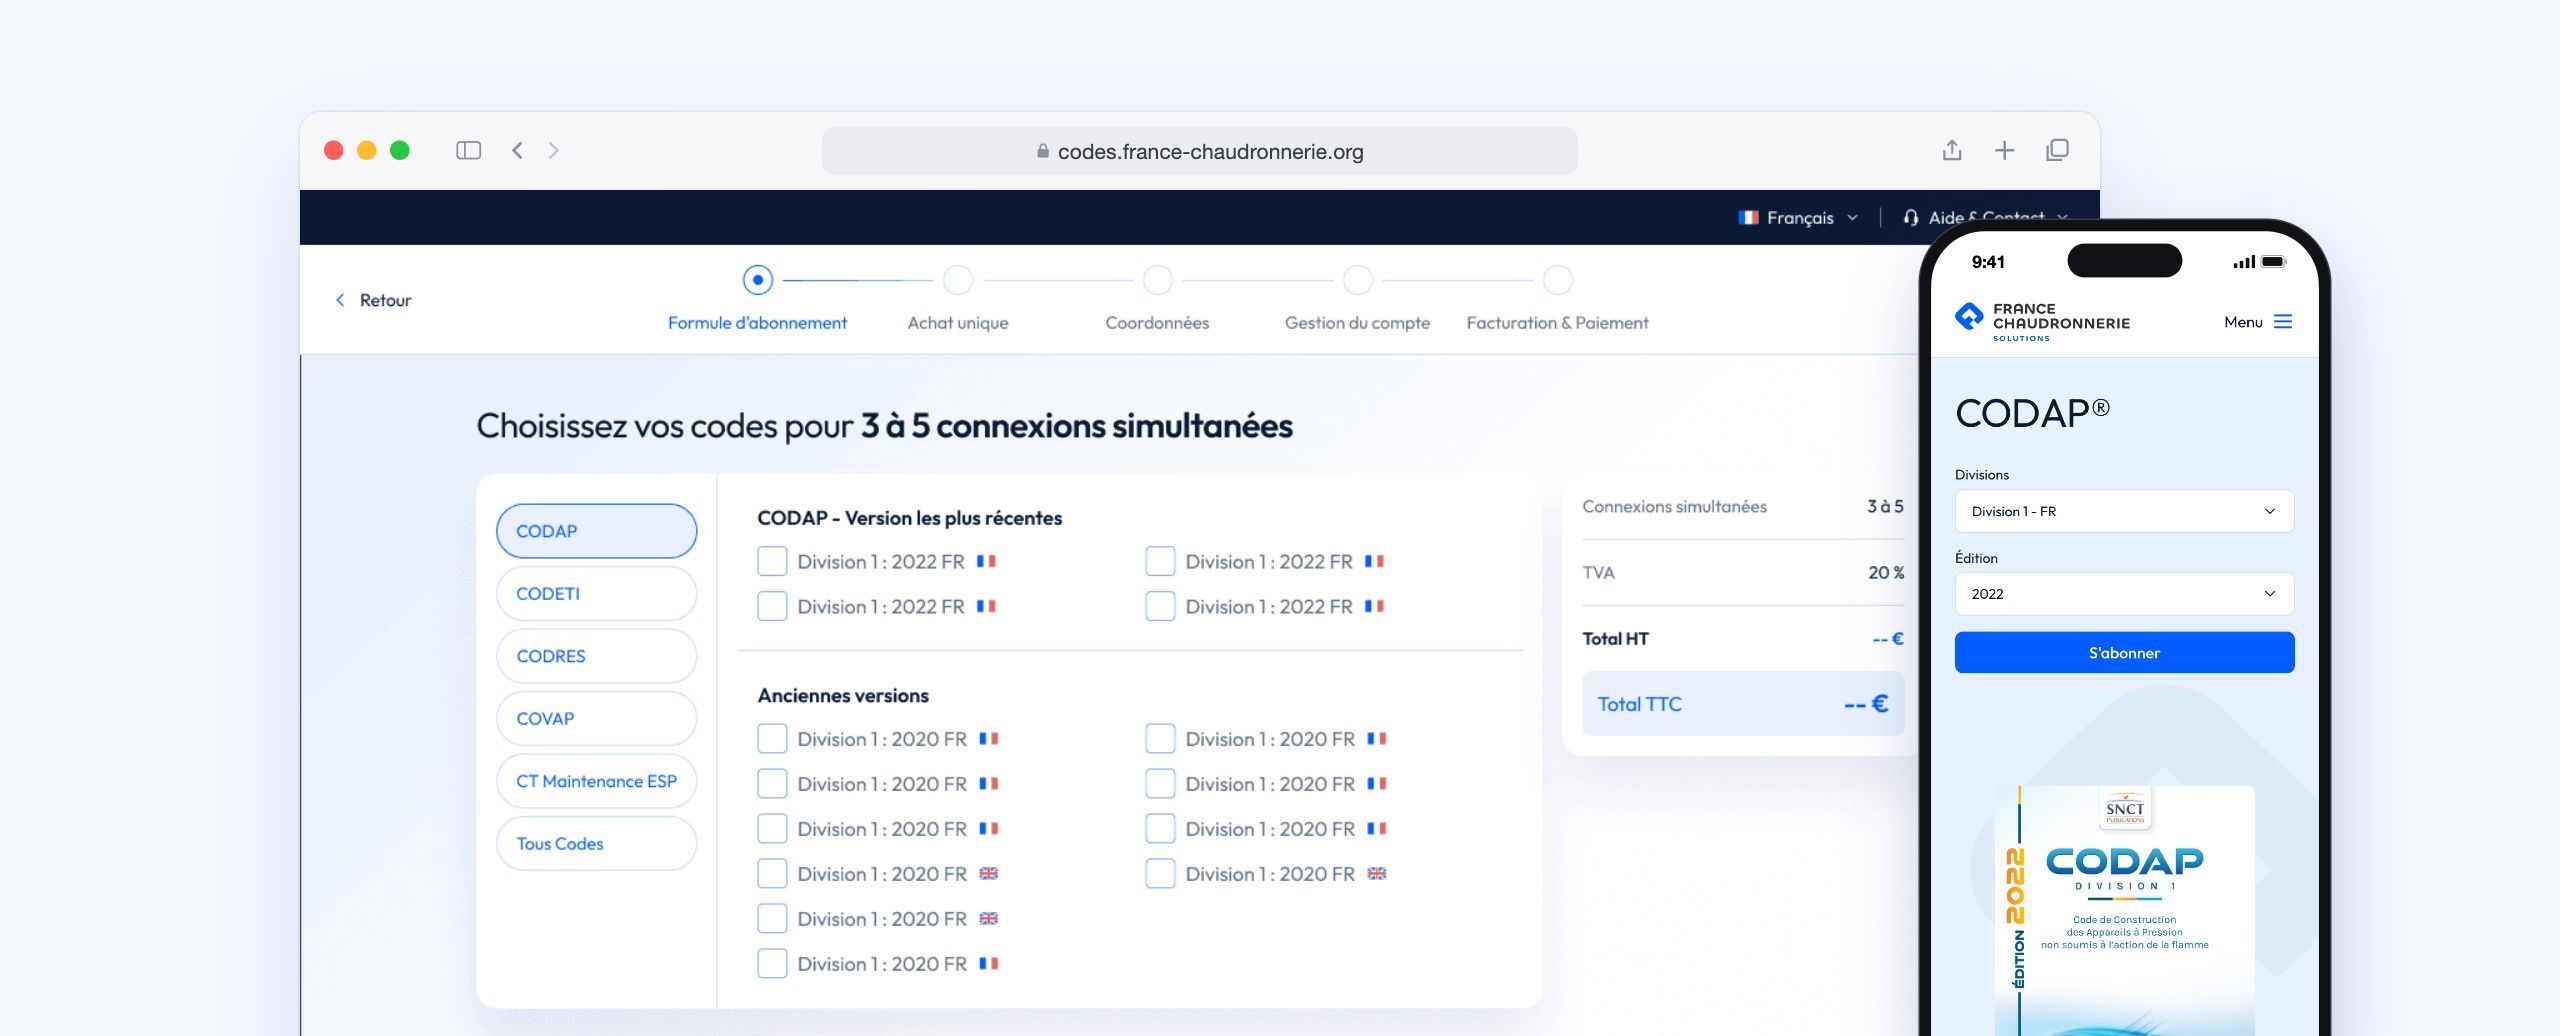Screen dimensions: 2560x1036
Task: Tap the CODAP Division 1 book cover
Action: coord(2124,910)
